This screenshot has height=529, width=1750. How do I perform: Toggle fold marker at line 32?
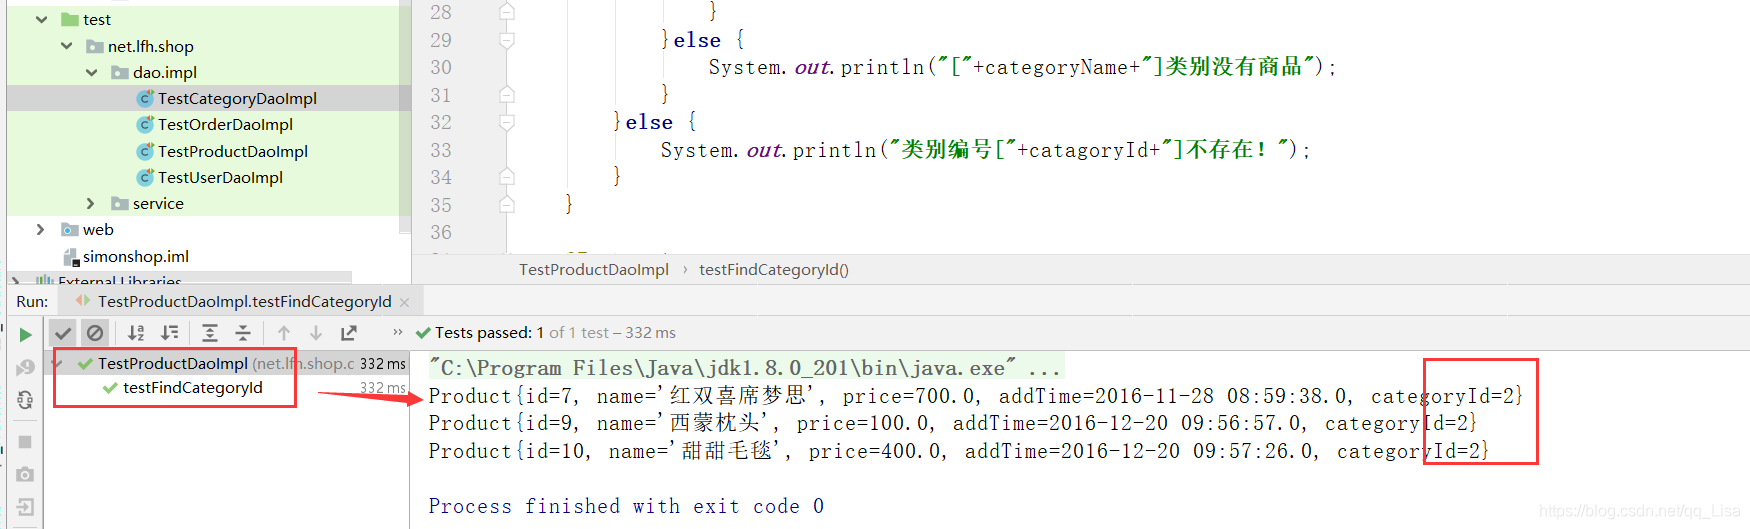pyautogui.click(x=507, y=122)
